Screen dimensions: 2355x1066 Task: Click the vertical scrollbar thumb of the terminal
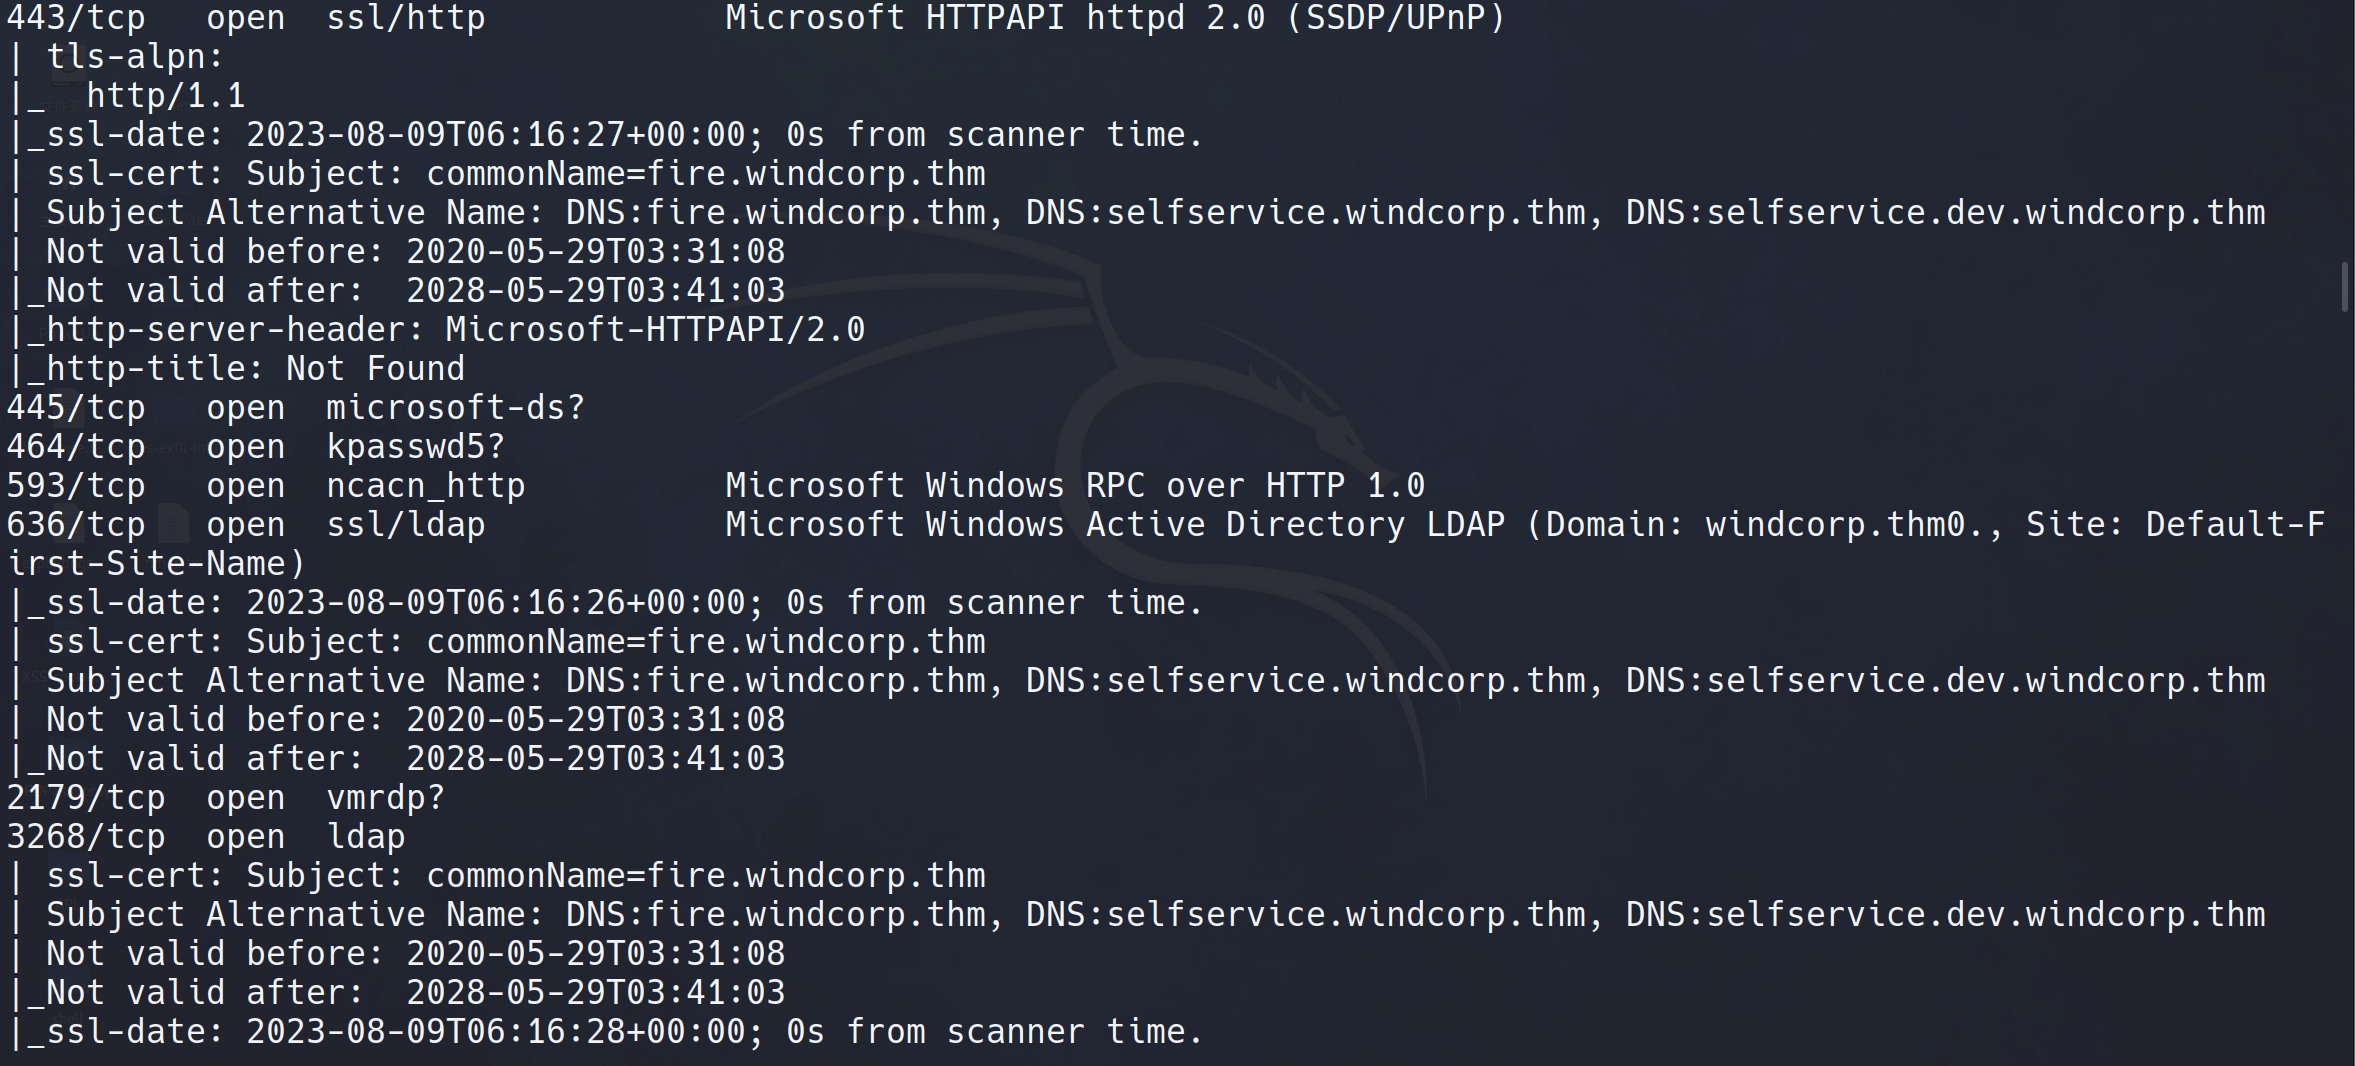pyautogui.click(x=2344, y=287)
